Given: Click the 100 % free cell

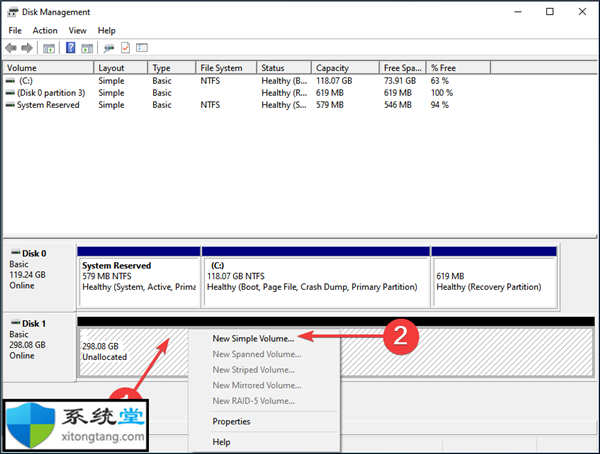Looking at the screenshot, I should coord(442,93).
